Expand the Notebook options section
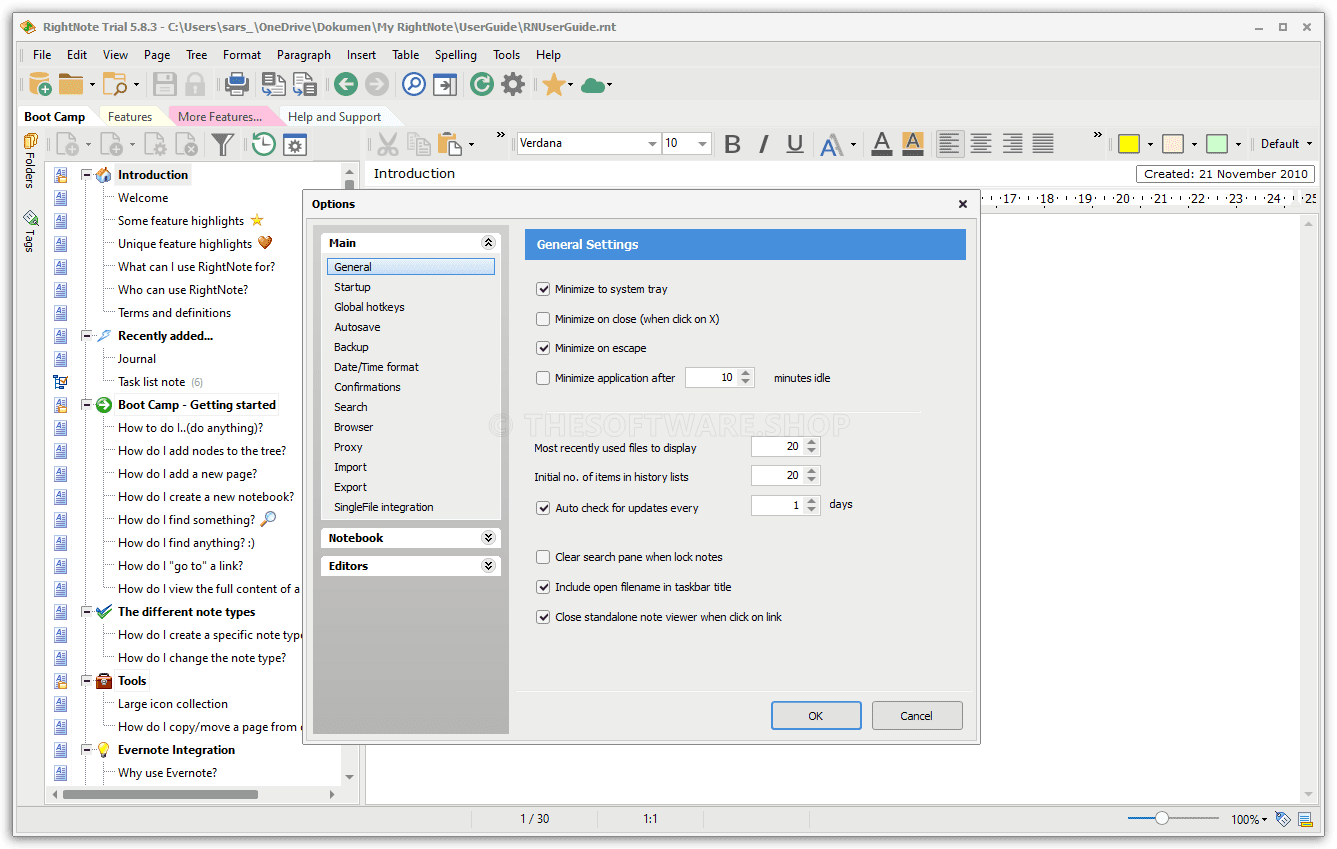This screenshot has width=1337, height=849. (x=488, y=538)
